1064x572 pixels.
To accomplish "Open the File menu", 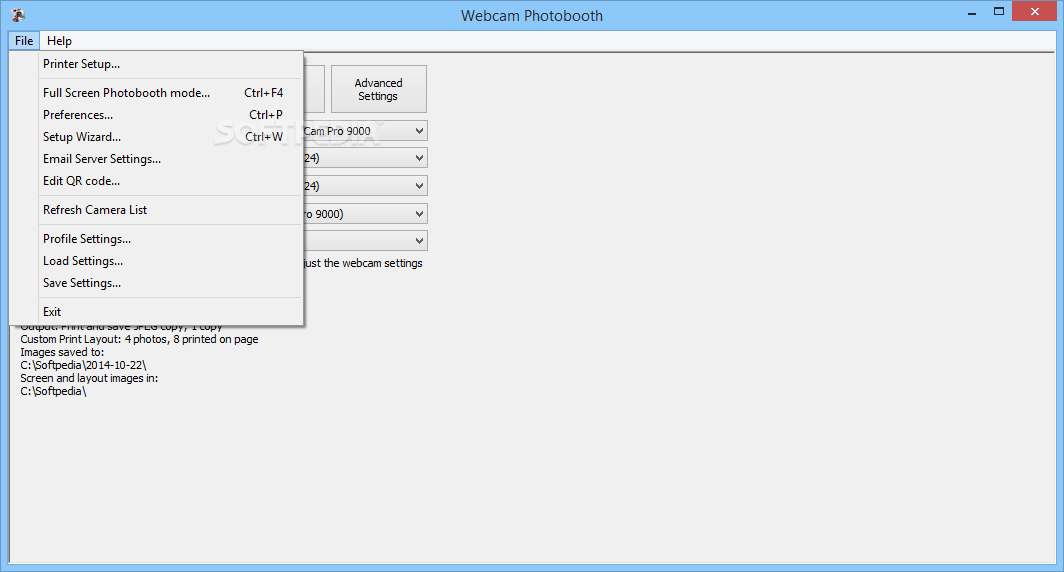I will point(24,41).
